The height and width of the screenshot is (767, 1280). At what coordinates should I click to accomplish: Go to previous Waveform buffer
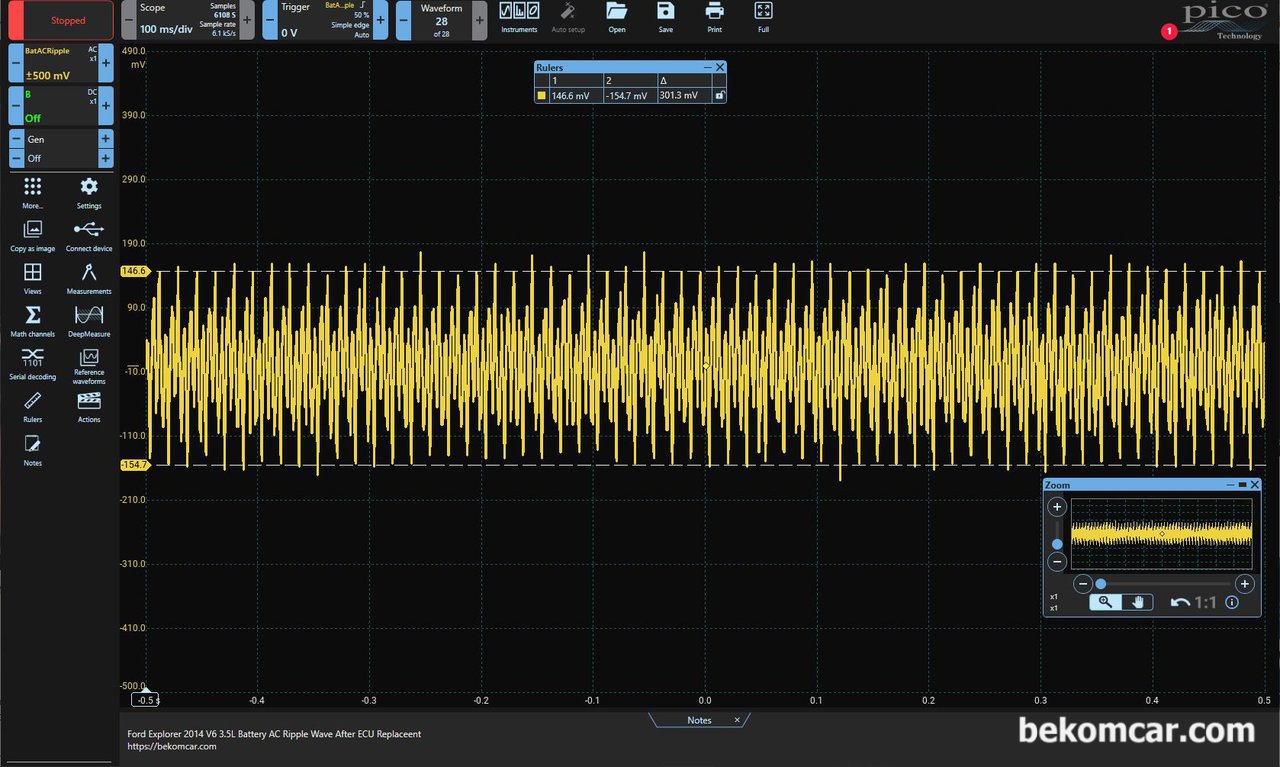pos(404,20)
